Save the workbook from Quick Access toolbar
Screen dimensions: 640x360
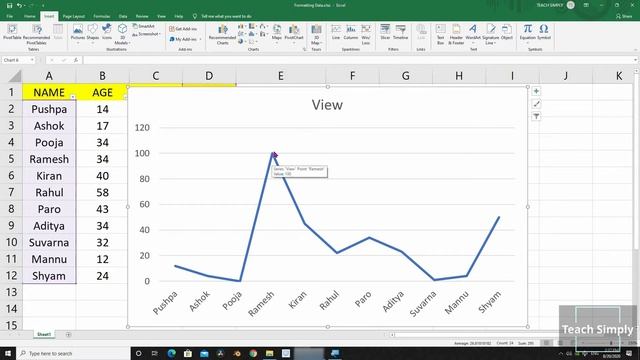tap(9, 5)
